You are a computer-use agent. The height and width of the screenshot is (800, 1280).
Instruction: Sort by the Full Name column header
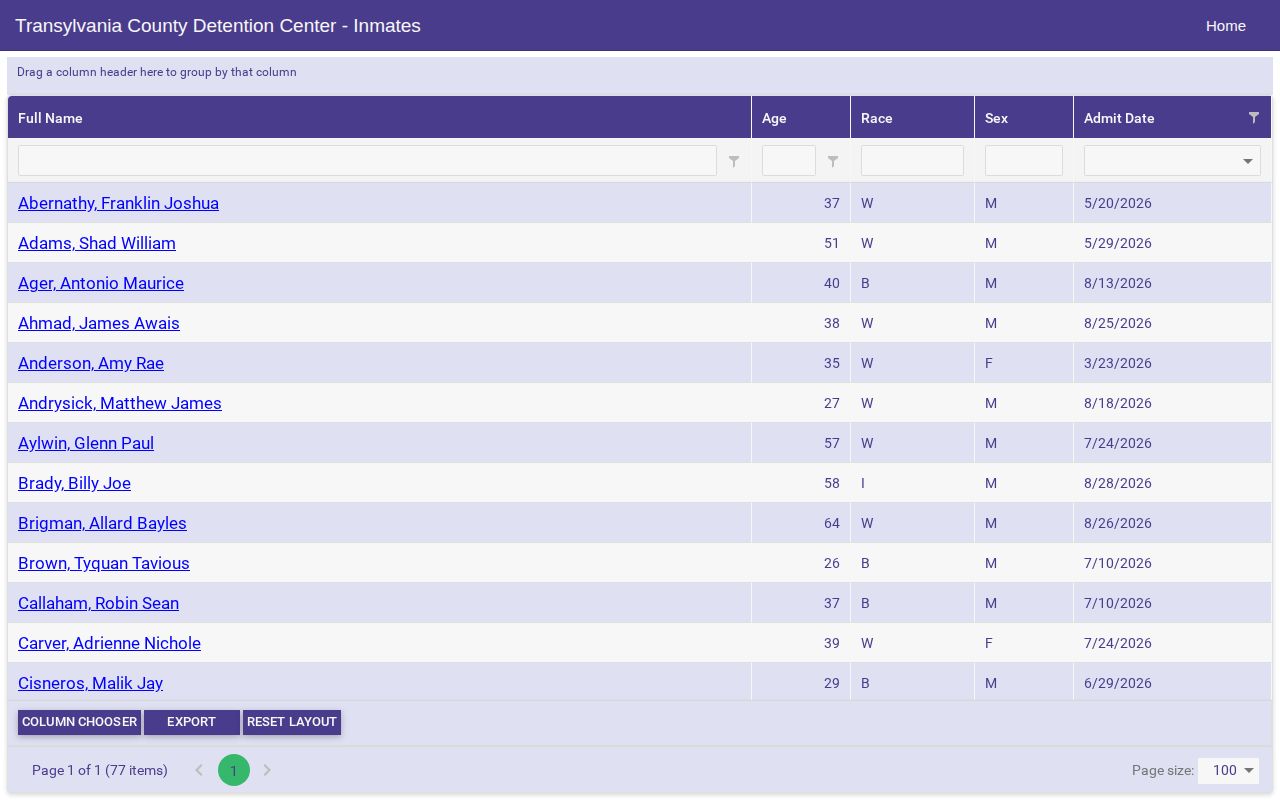[380, 118]
